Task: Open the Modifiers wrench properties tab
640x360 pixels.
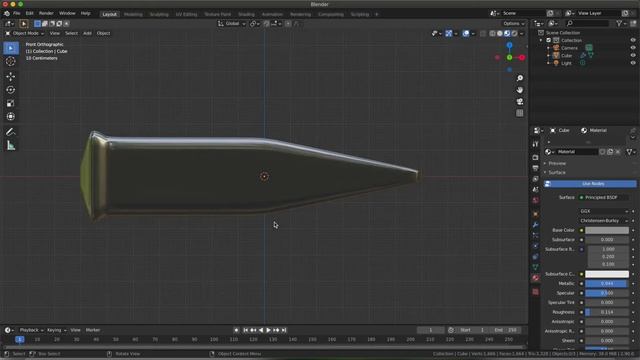Action: [536, 225]
